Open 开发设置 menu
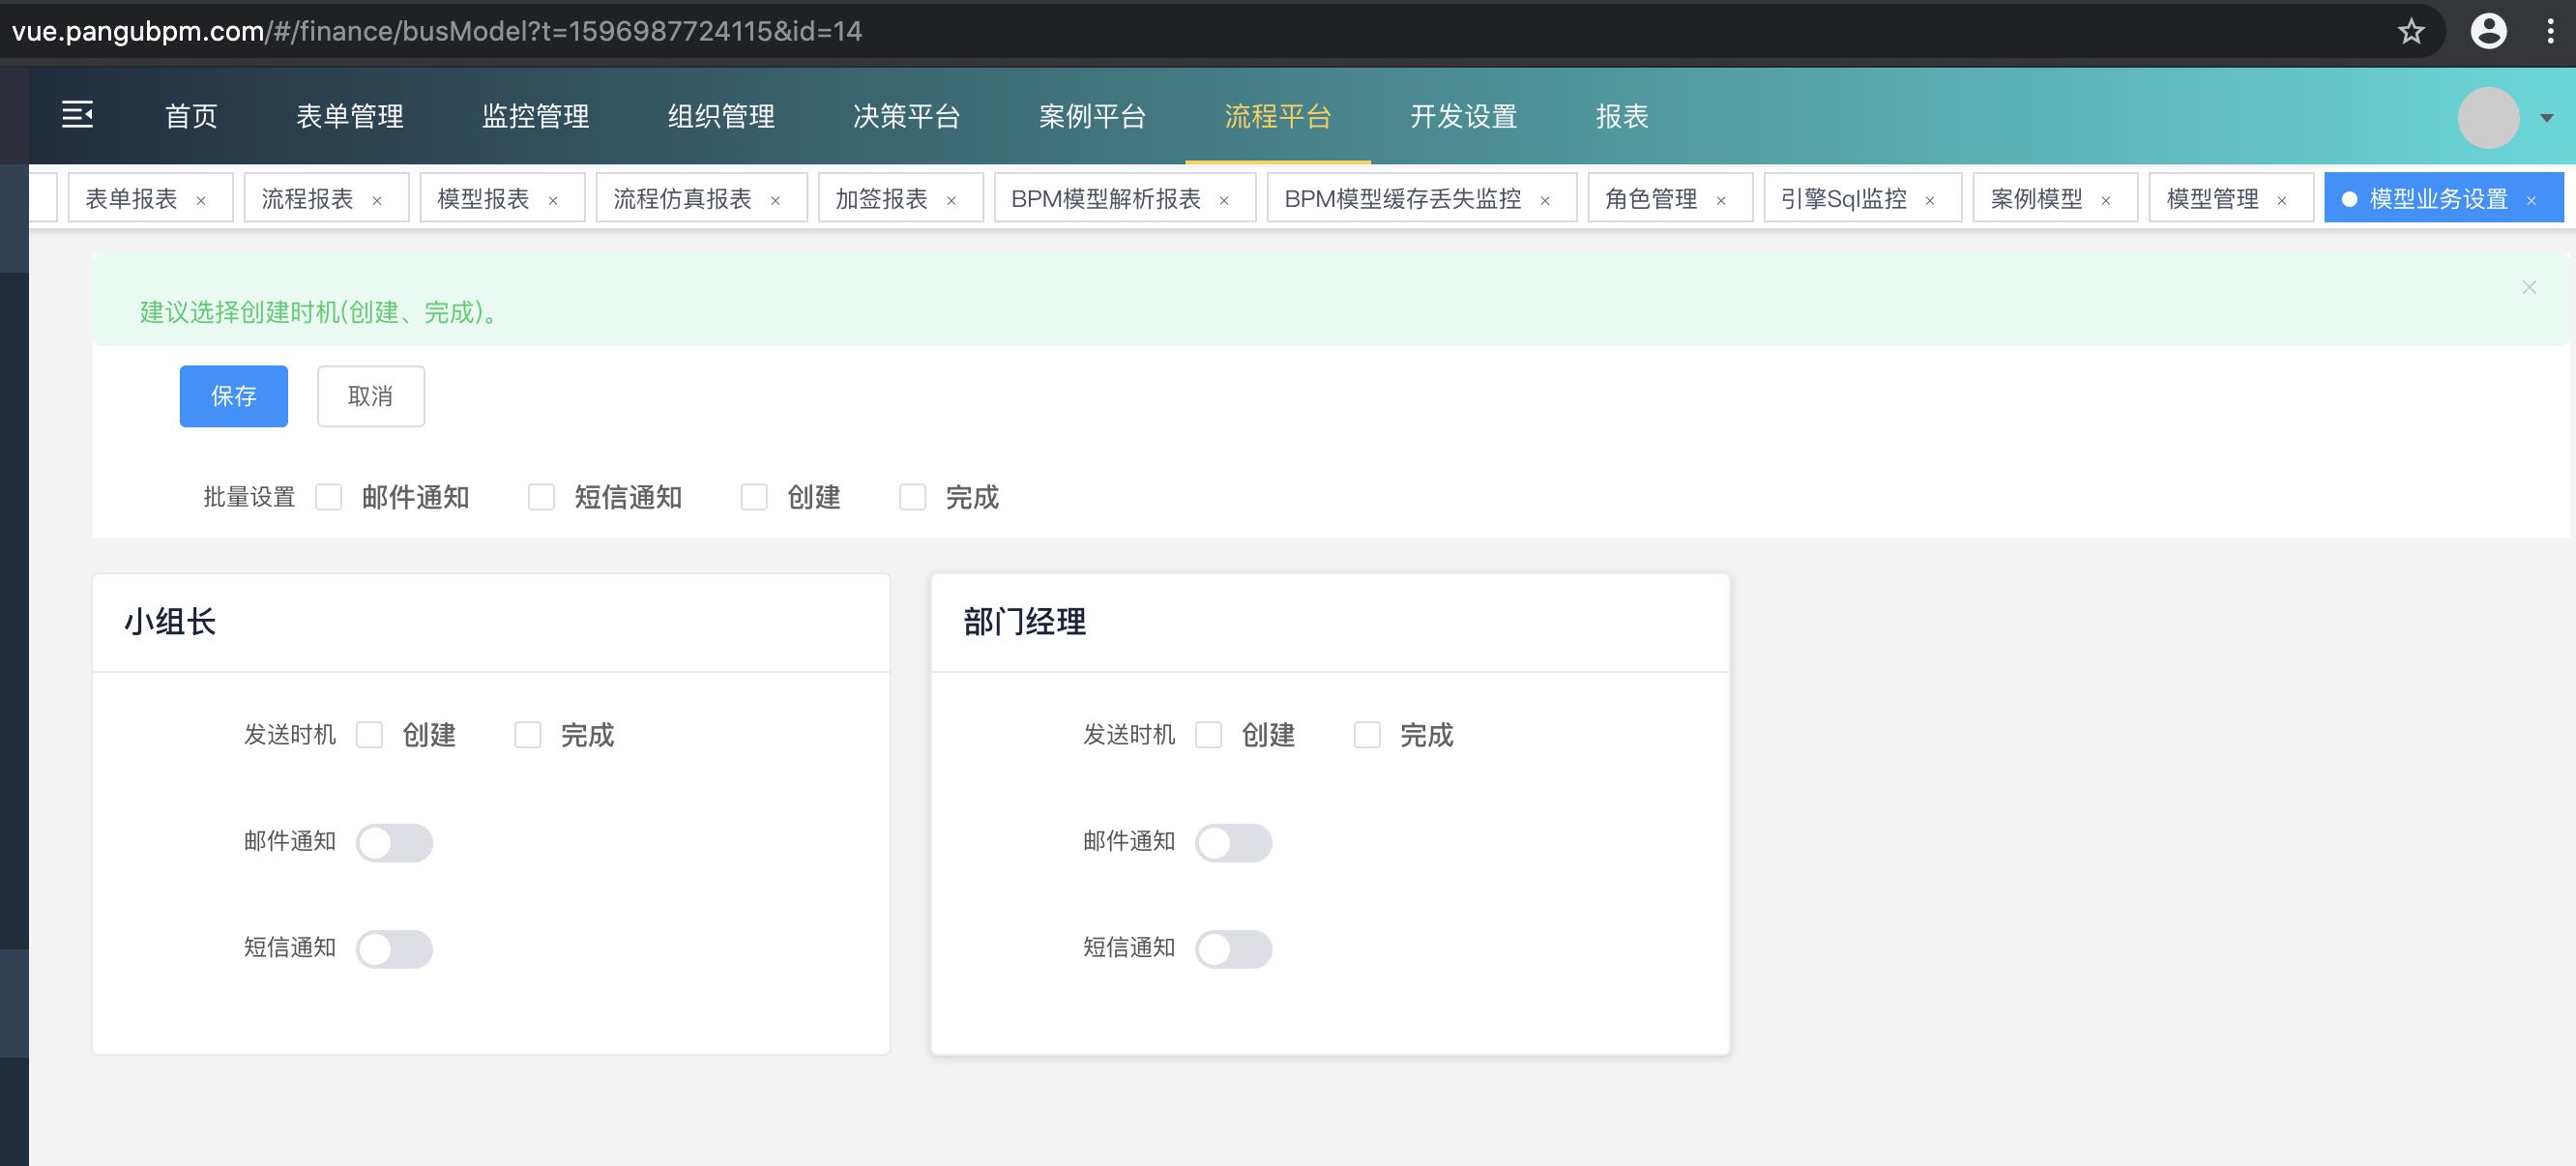 (x=1464, y=116)
